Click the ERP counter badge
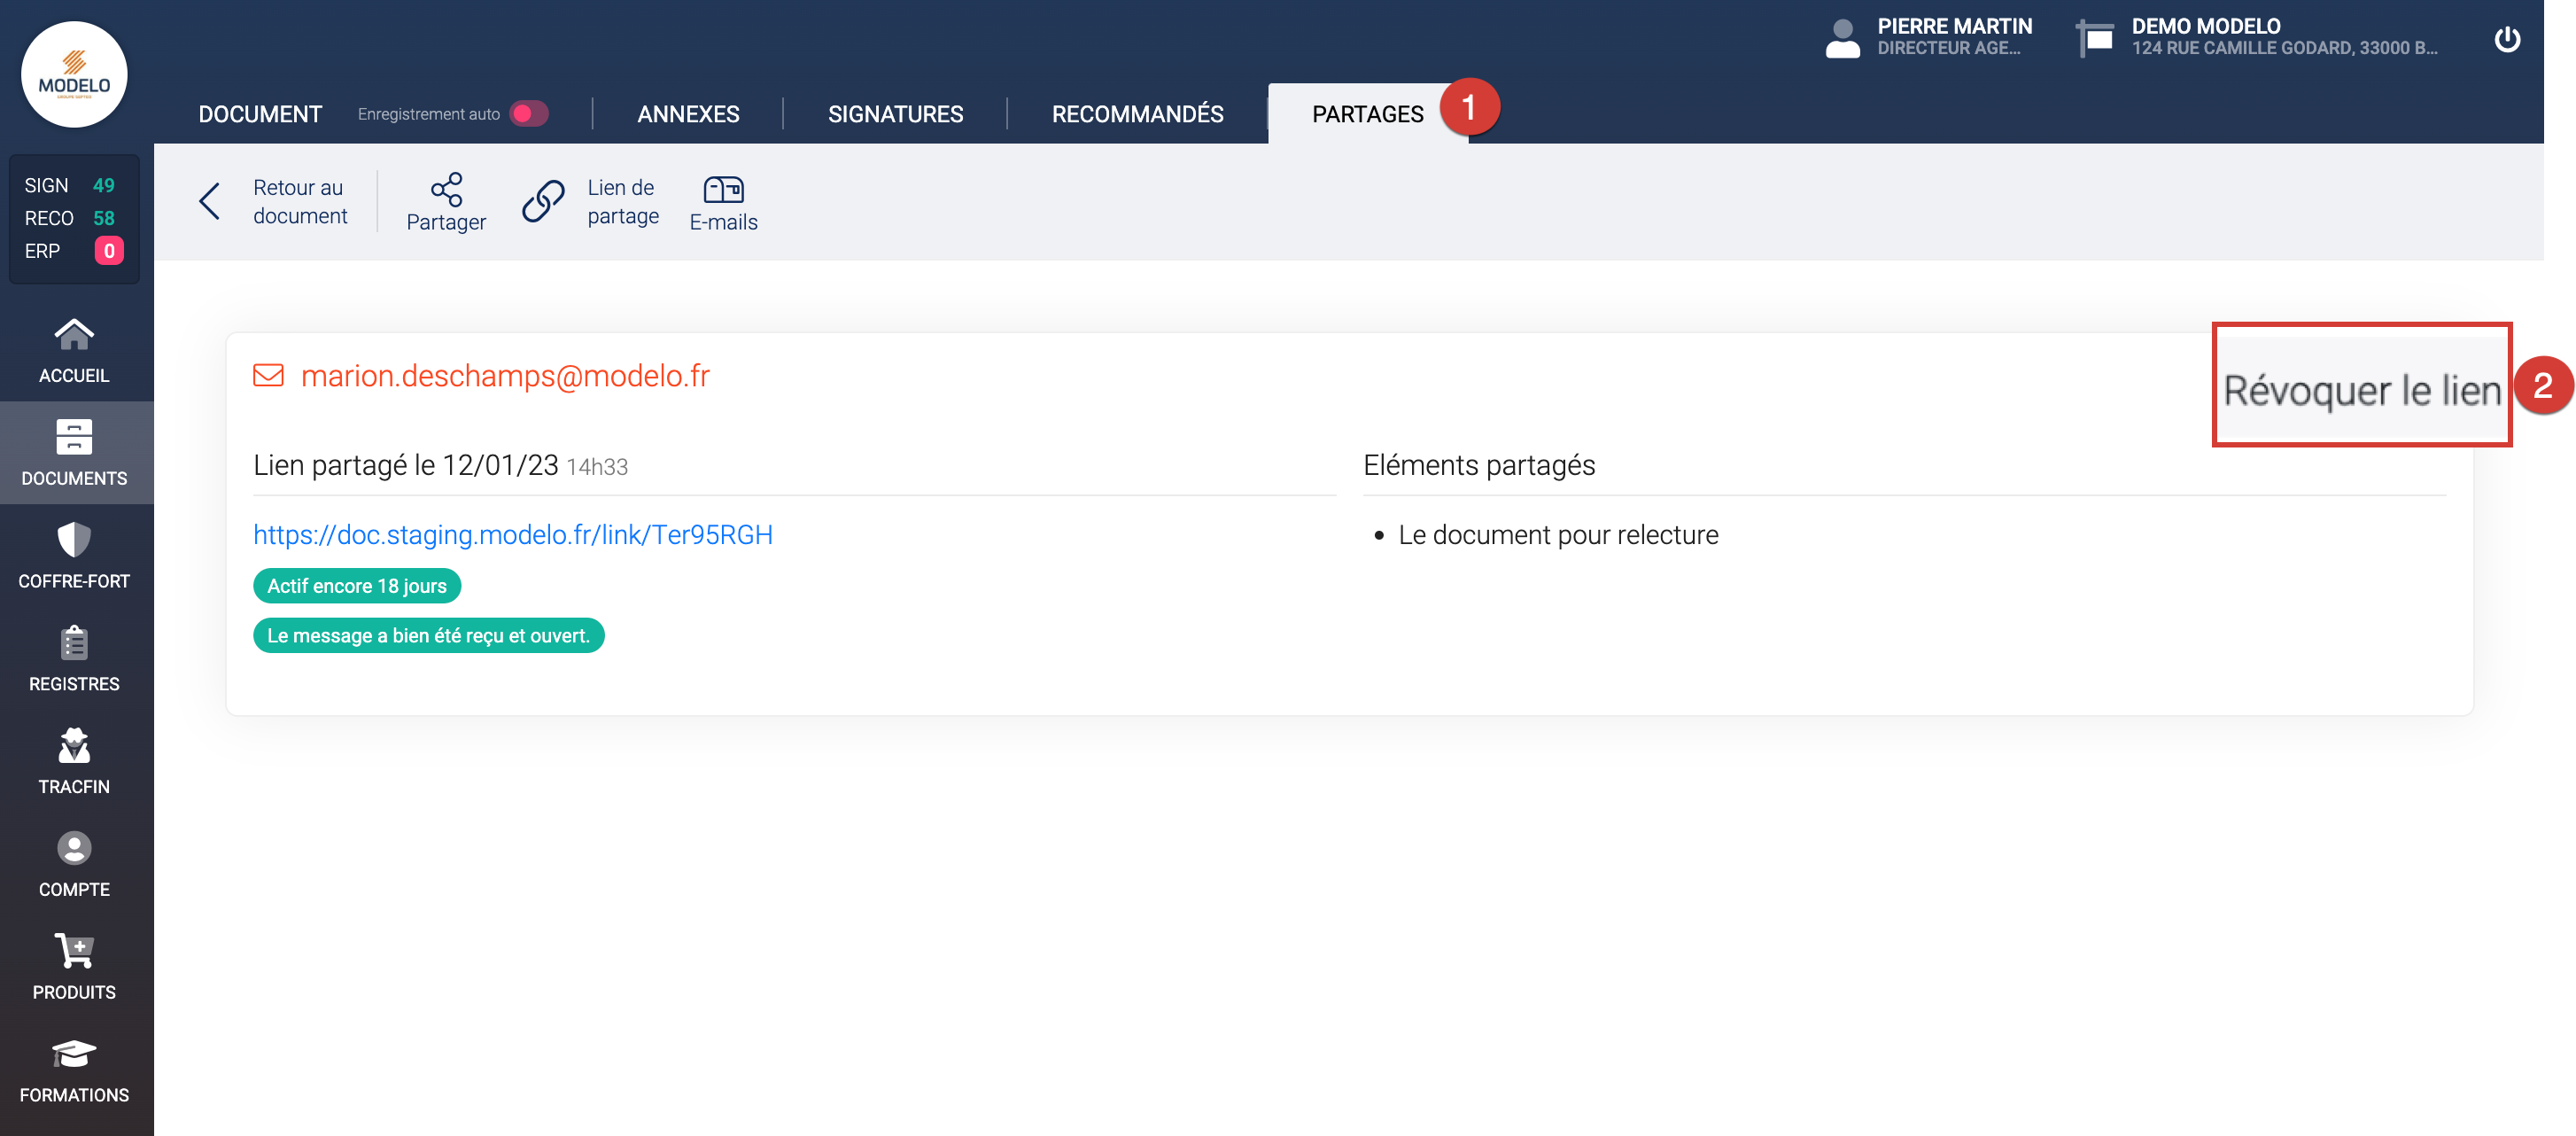This screenshot has width=2576, height=1136. click(109, 251)
